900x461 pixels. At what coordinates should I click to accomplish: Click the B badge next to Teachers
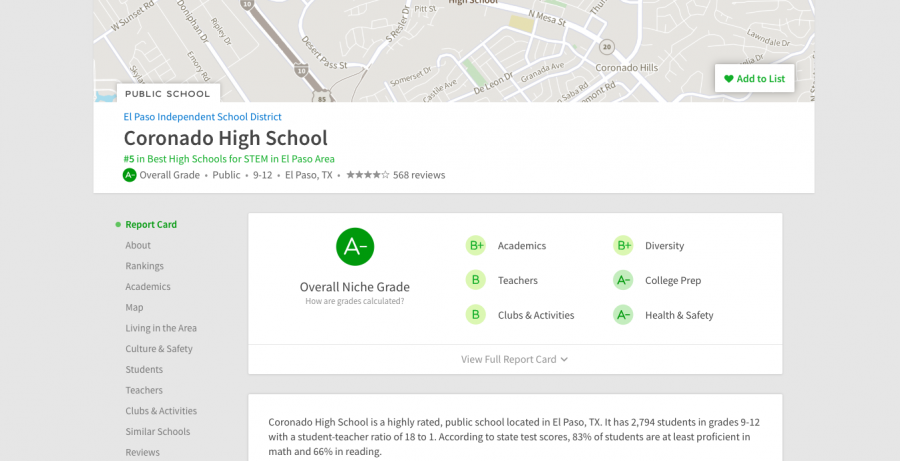[476, 280]
